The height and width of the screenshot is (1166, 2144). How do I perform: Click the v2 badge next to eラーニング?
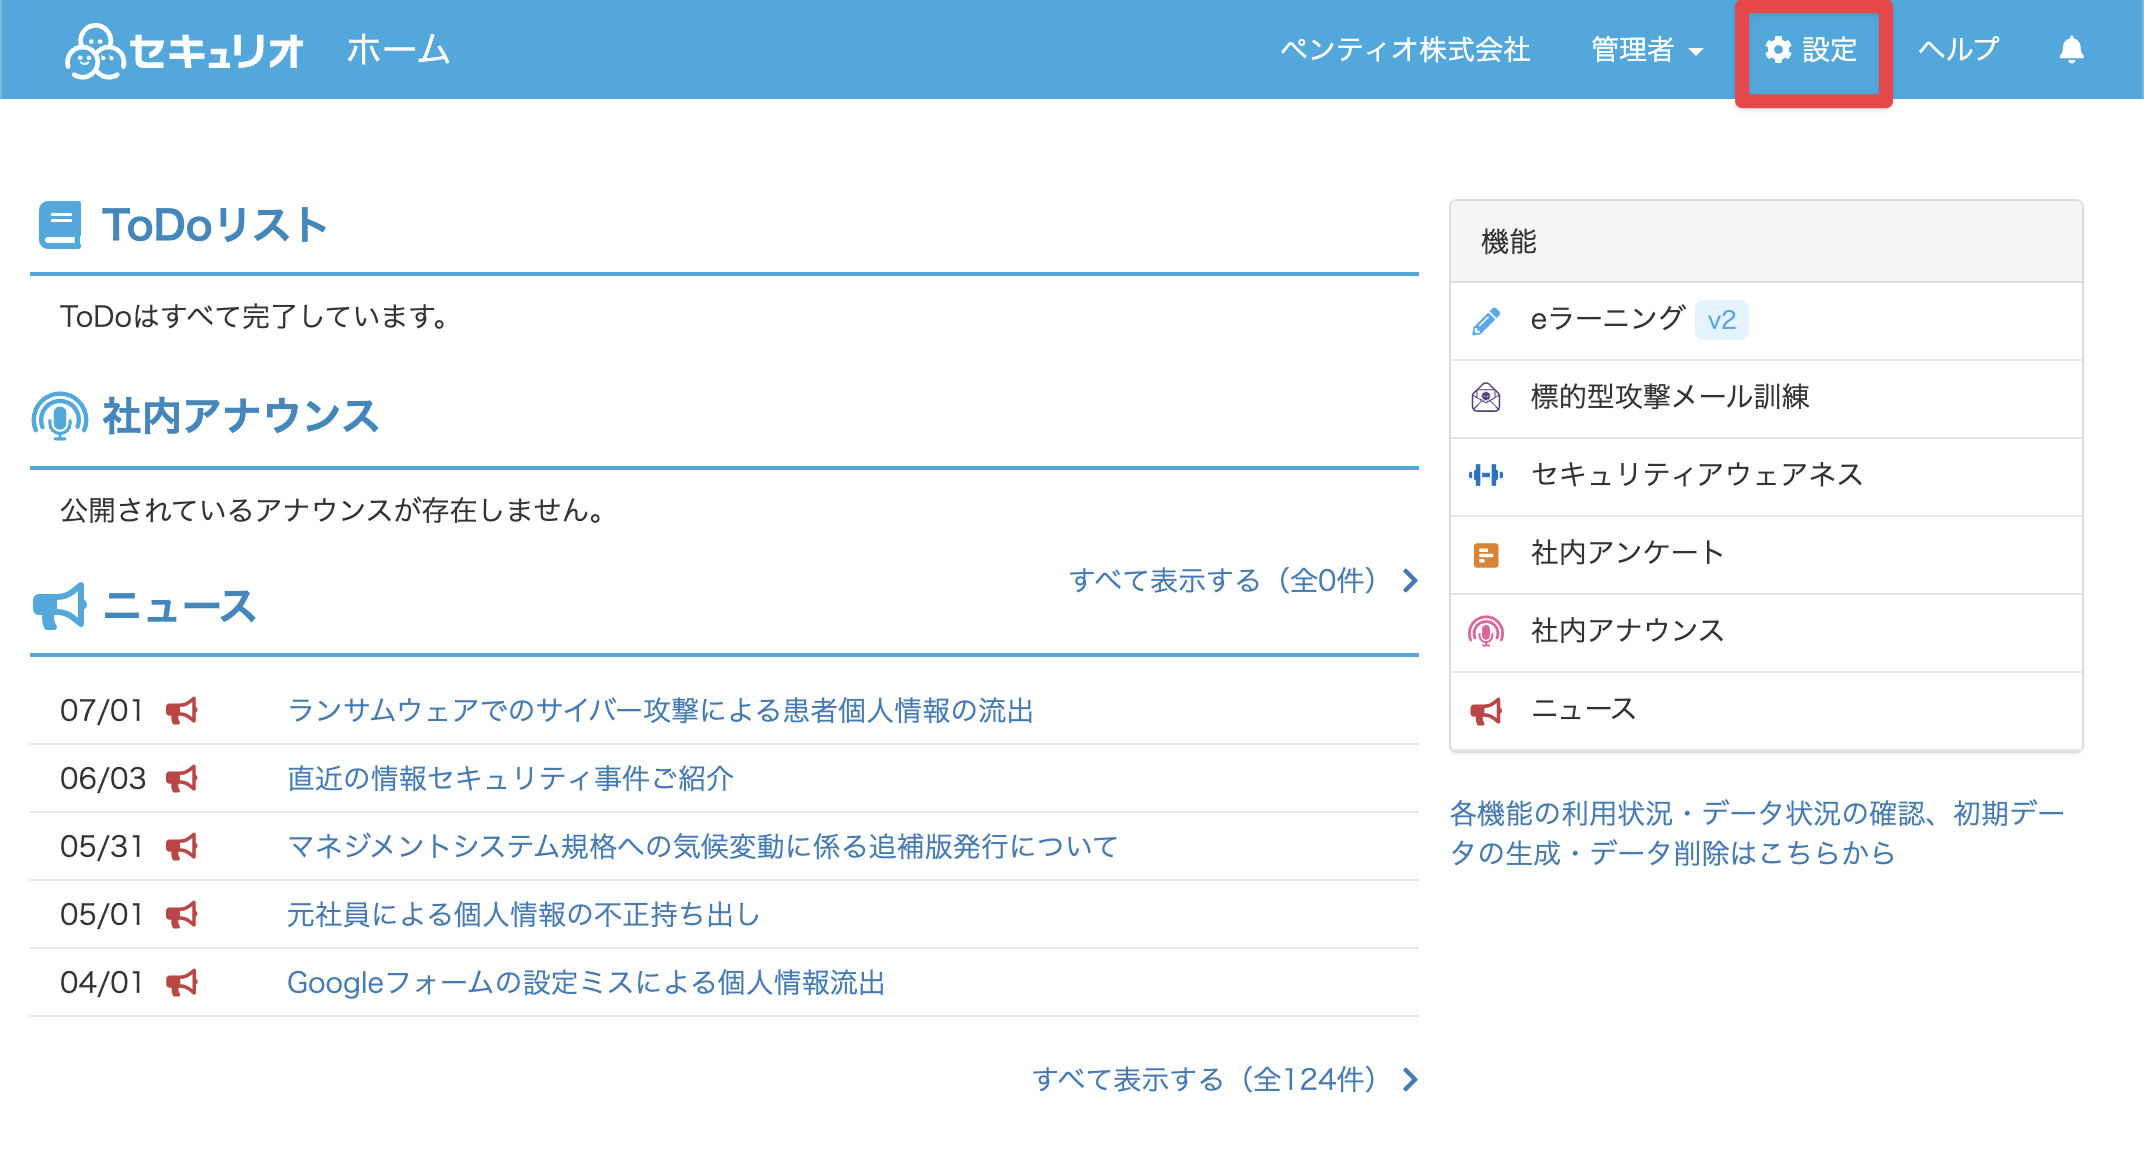pos(1721,320)
